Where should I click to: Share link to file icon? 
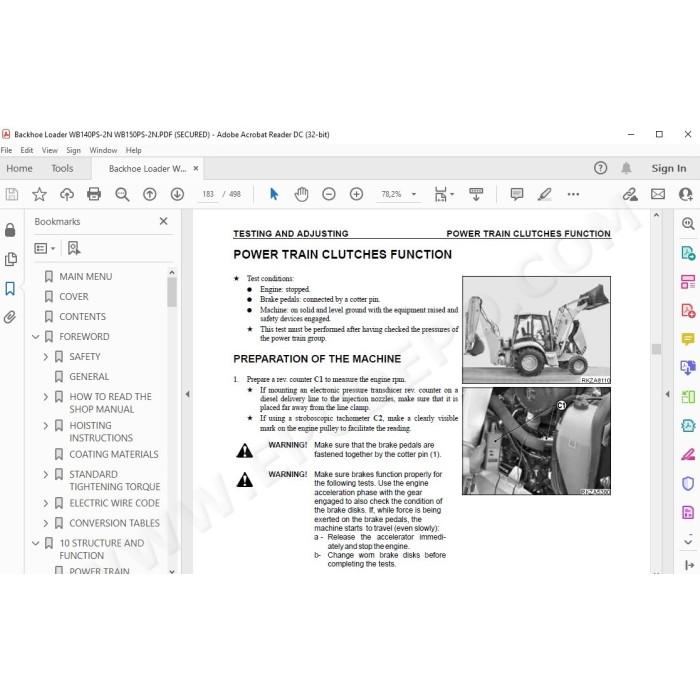coord(630,194)
